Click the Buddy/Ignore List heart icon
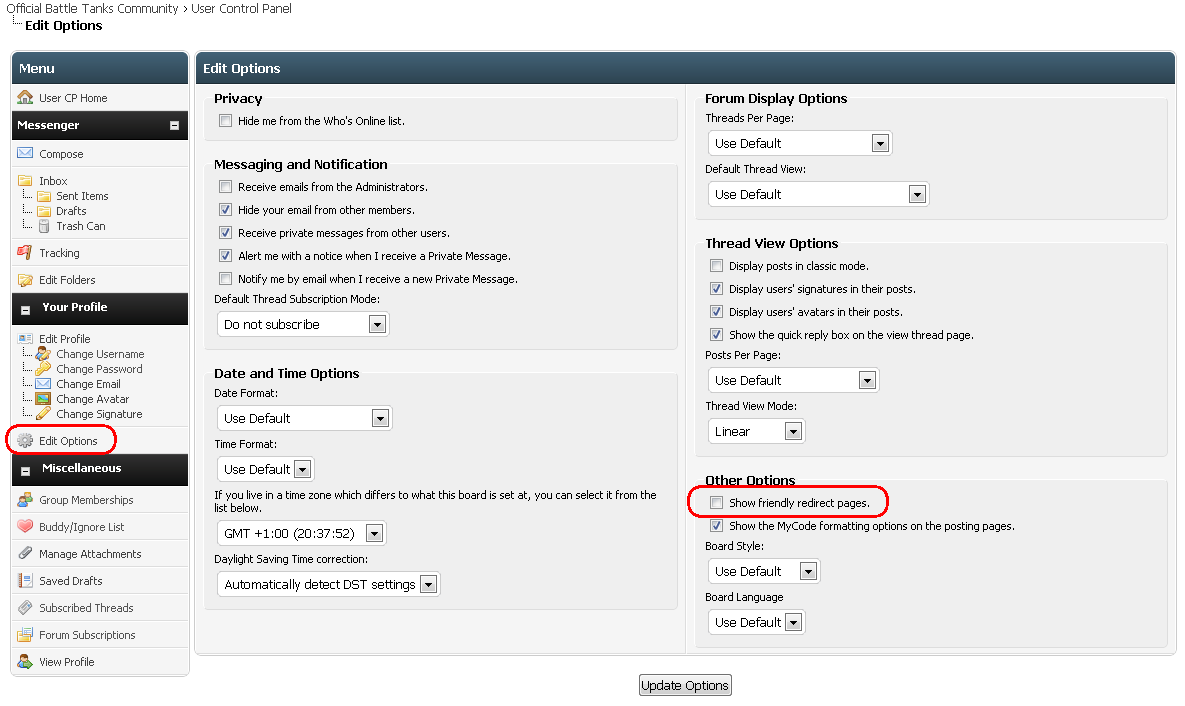The height and width of the screenshot is (706, 1185). click(25, 527)
